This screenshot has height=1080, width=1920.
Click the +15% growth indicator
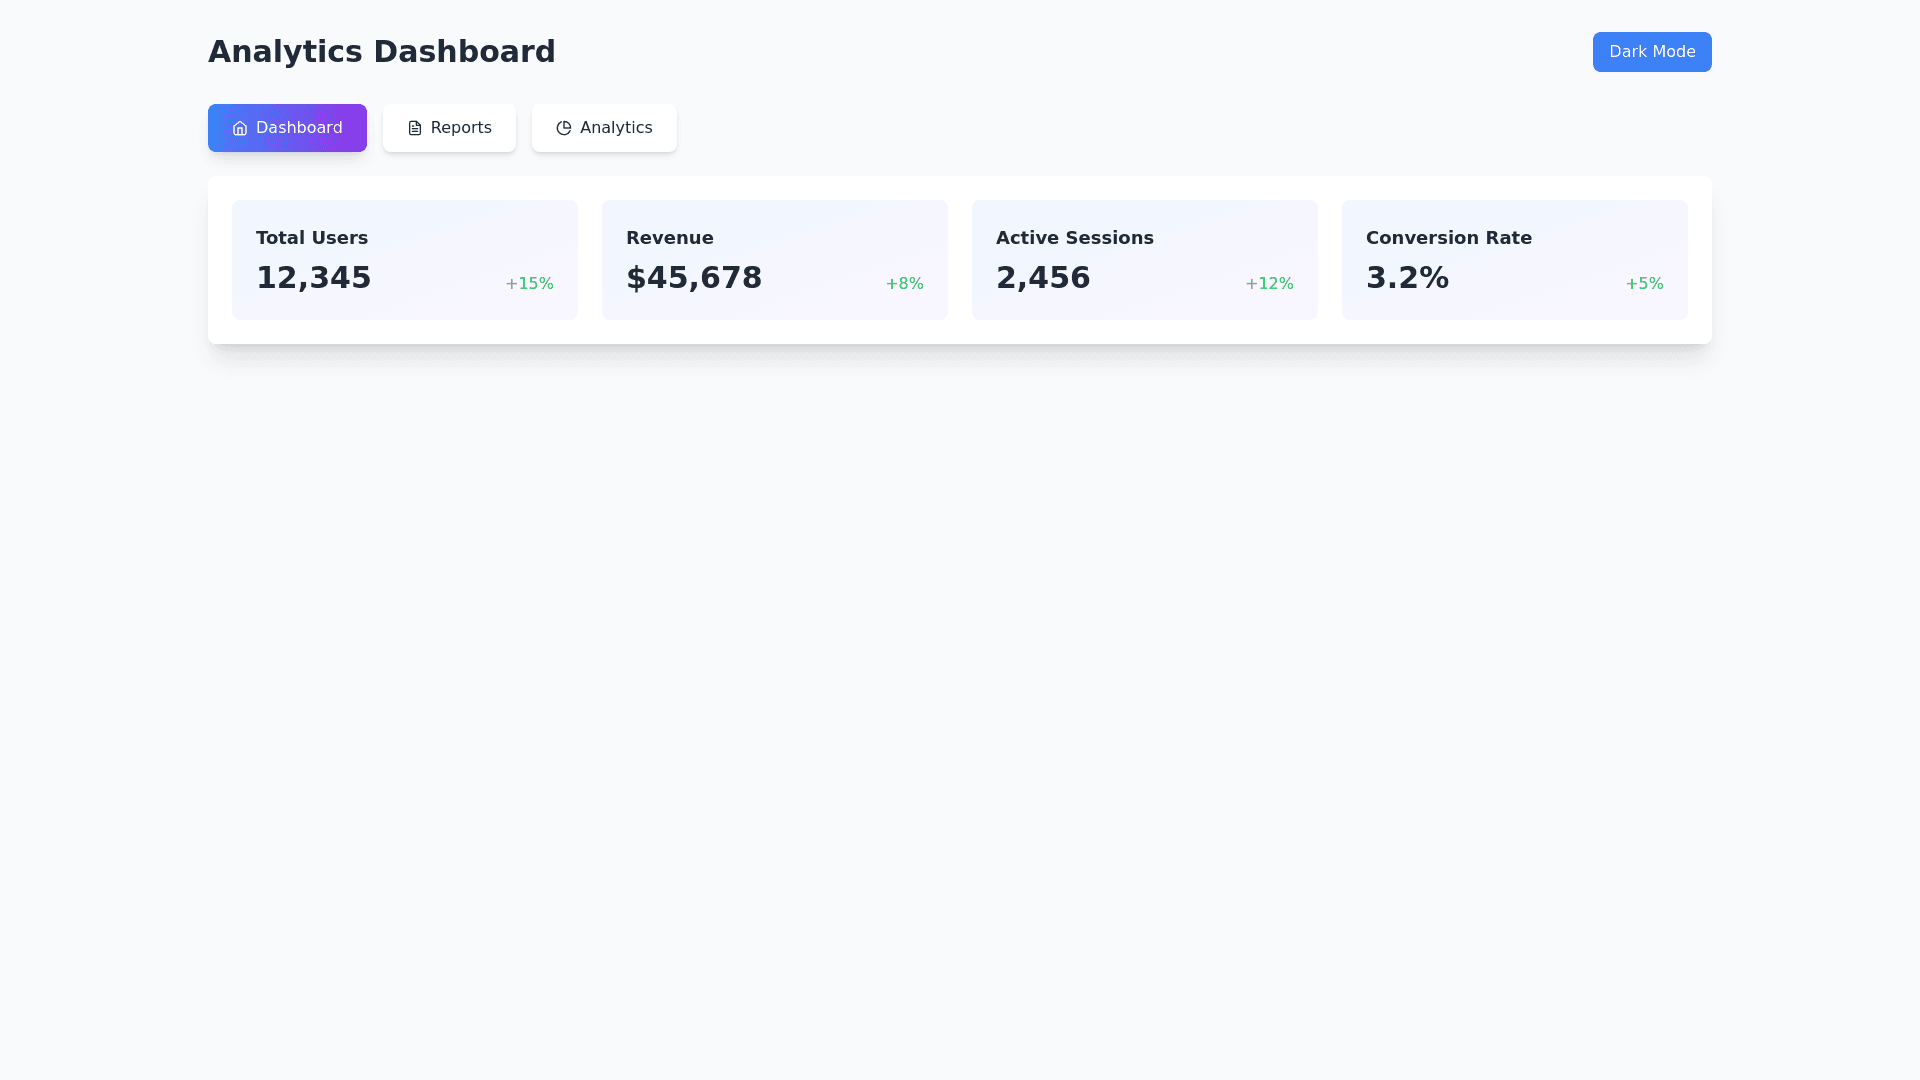[529, 284]
